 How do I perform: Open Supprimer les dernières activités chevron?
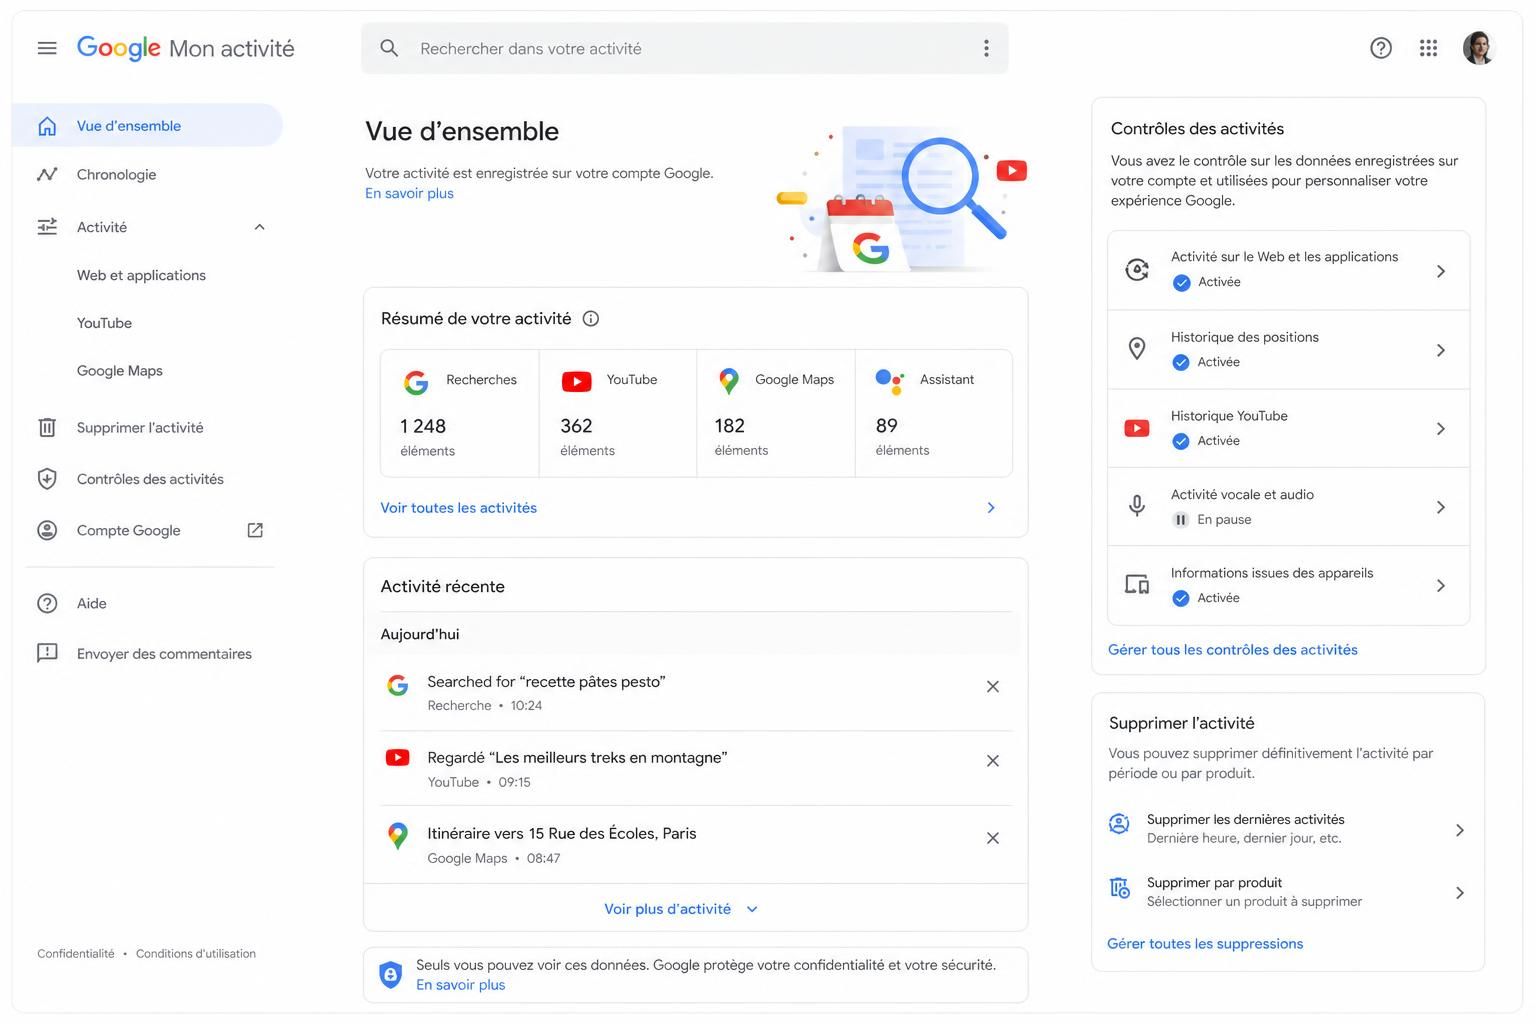[1460, 830]
